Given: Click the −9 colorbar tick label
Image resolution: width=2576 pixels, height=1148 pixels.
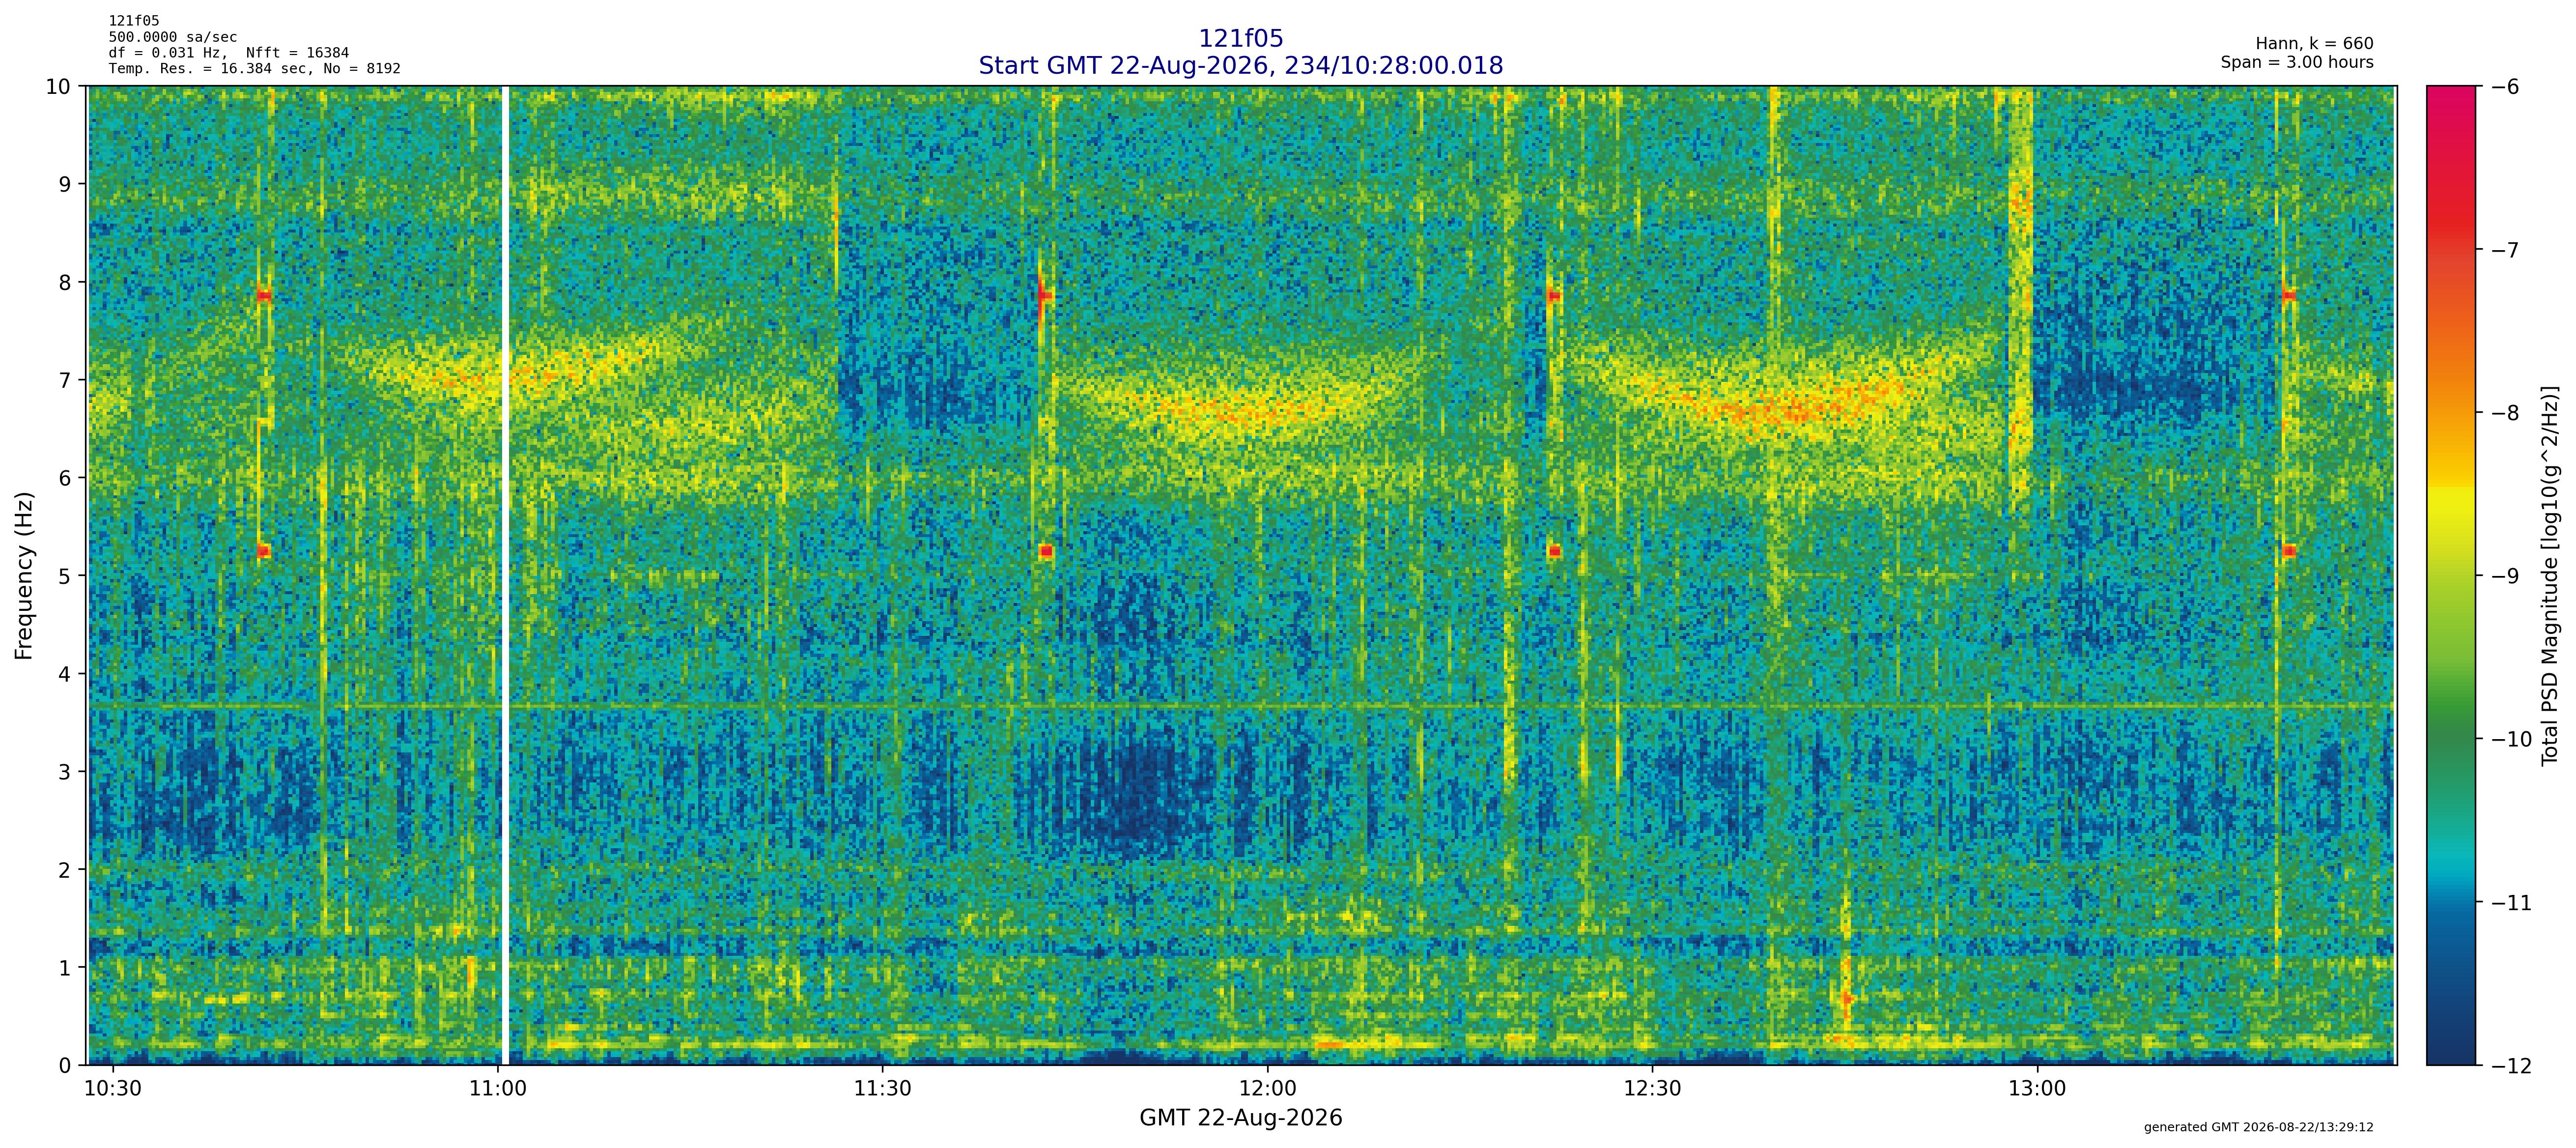Looking at the screenshot, I should pos(2503,576).
